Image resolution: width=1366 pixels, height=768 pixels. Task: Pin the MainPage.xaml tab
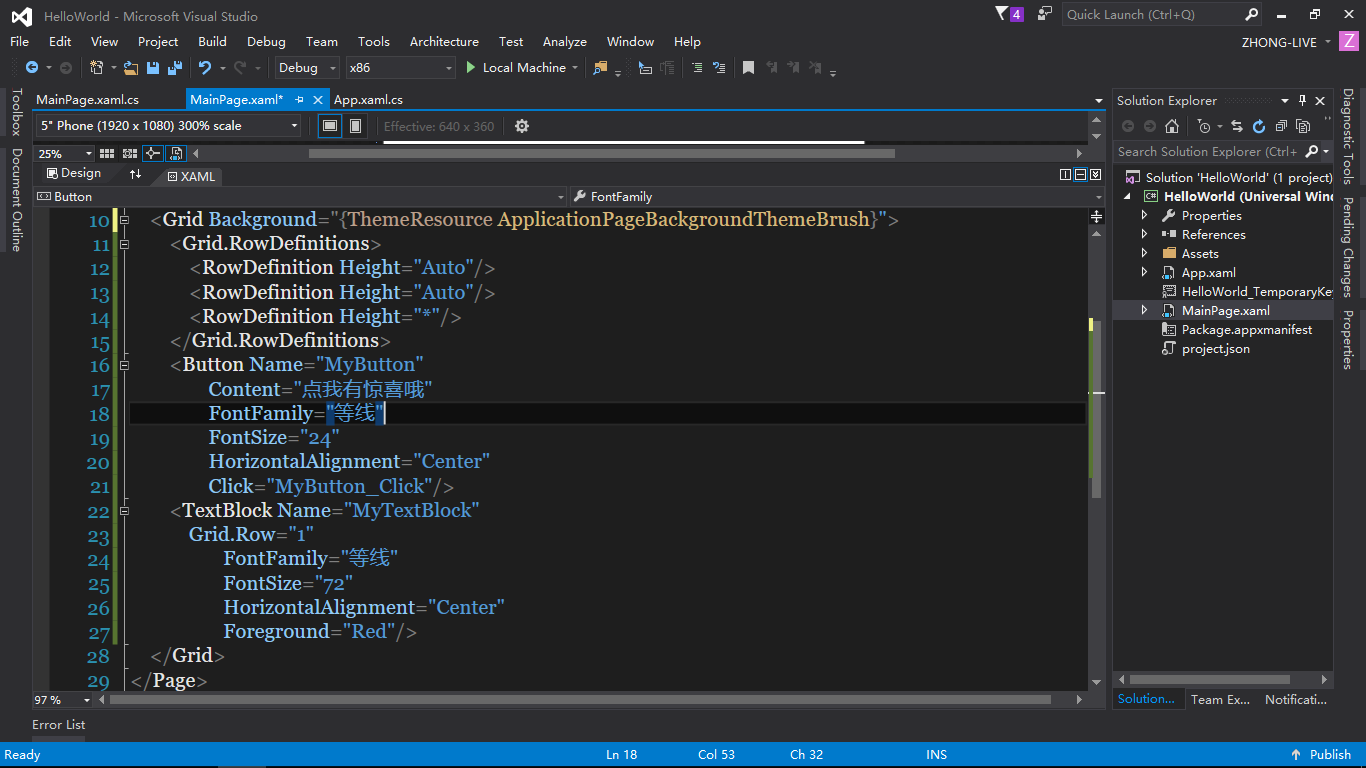point(299,100)
